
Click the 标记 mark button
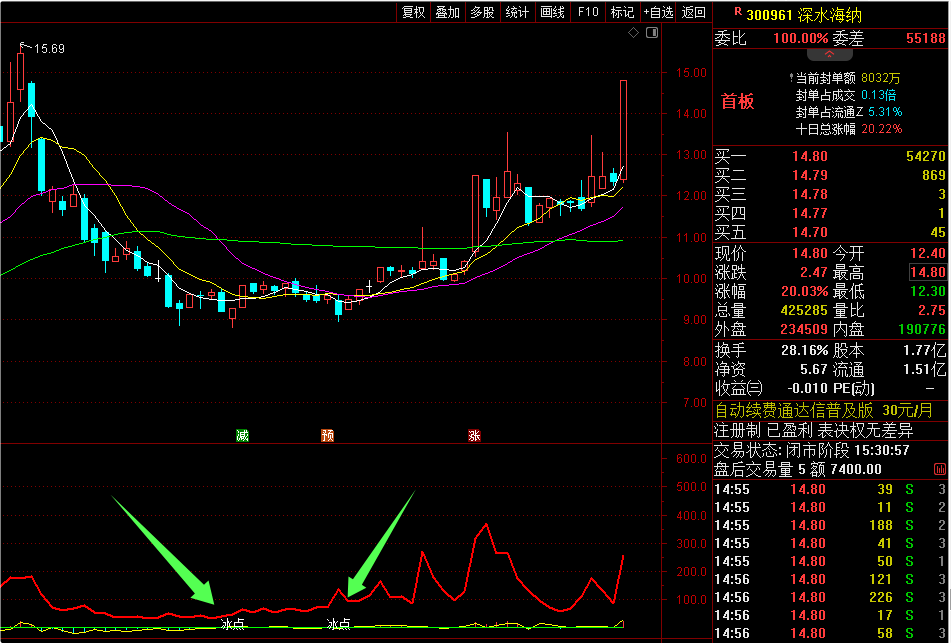[x=622, y=12]
